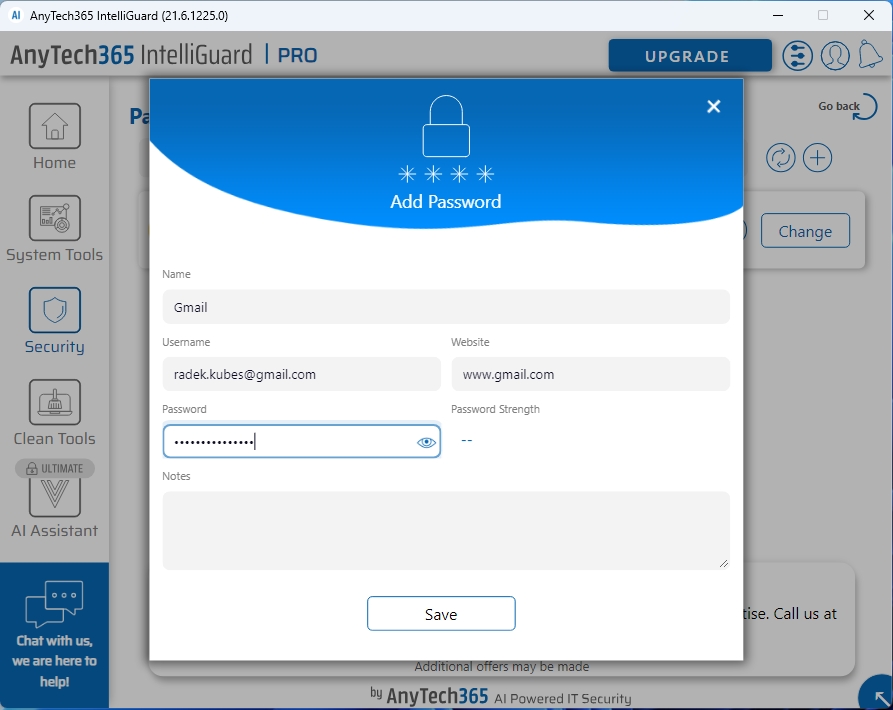Open the settings sliders icon
This screenshot has width=893, height=710.
pyautogui.click(x=797, y=56)
